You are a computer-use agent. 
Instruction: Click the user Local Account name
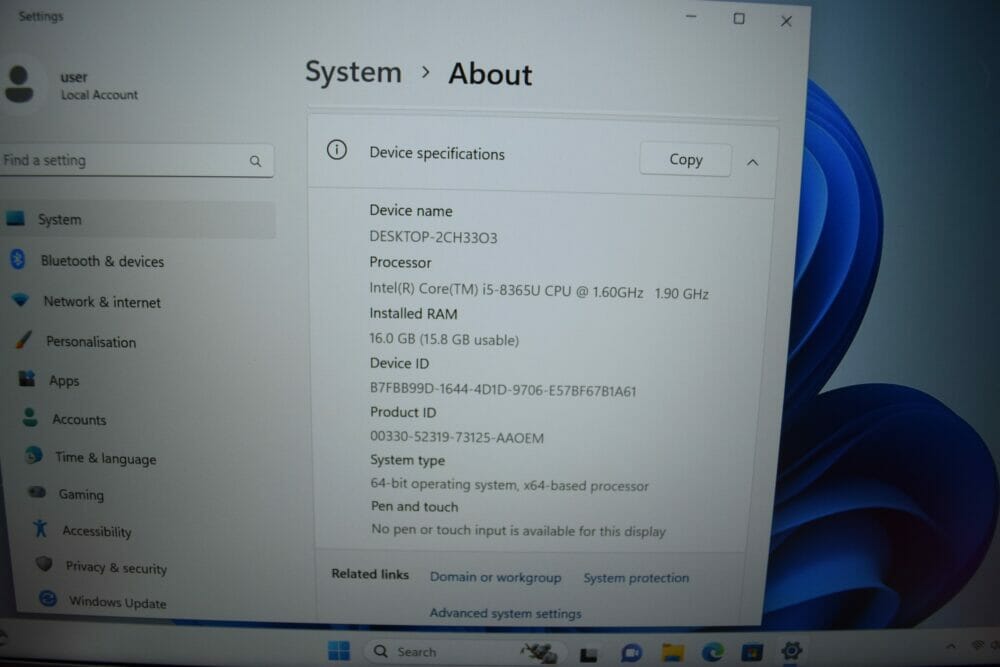coord(99,85)
